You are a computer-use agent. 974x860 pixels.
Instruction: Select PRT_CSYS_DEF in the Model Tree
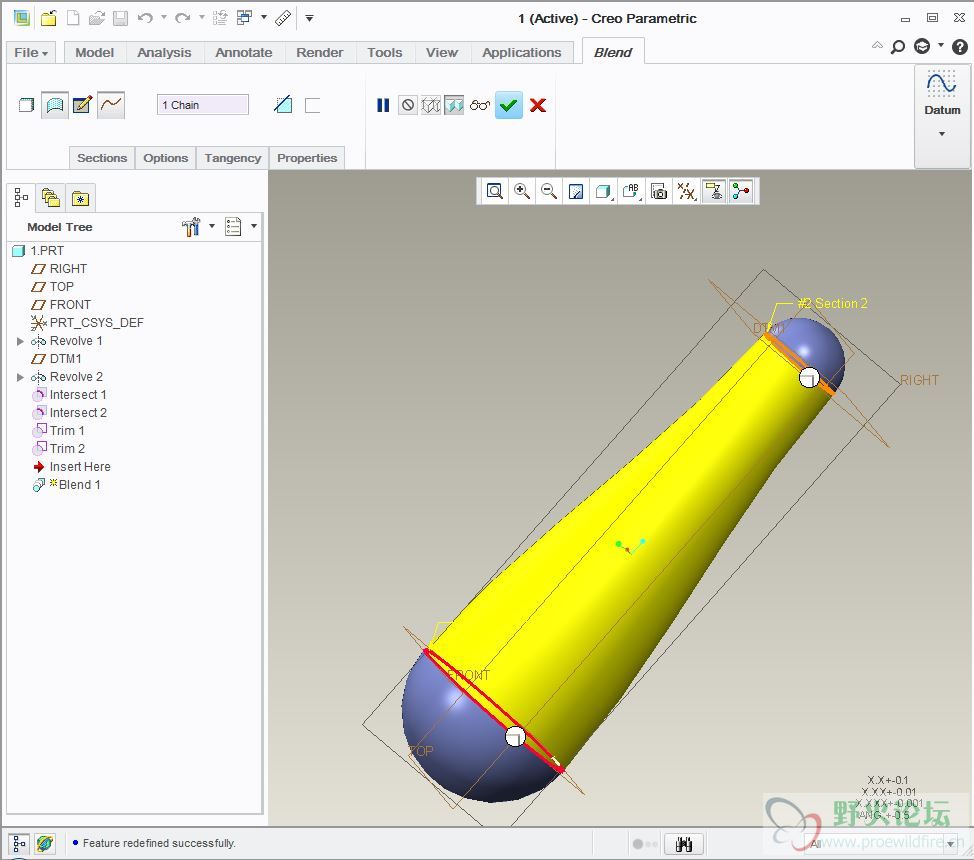[88, 323]
